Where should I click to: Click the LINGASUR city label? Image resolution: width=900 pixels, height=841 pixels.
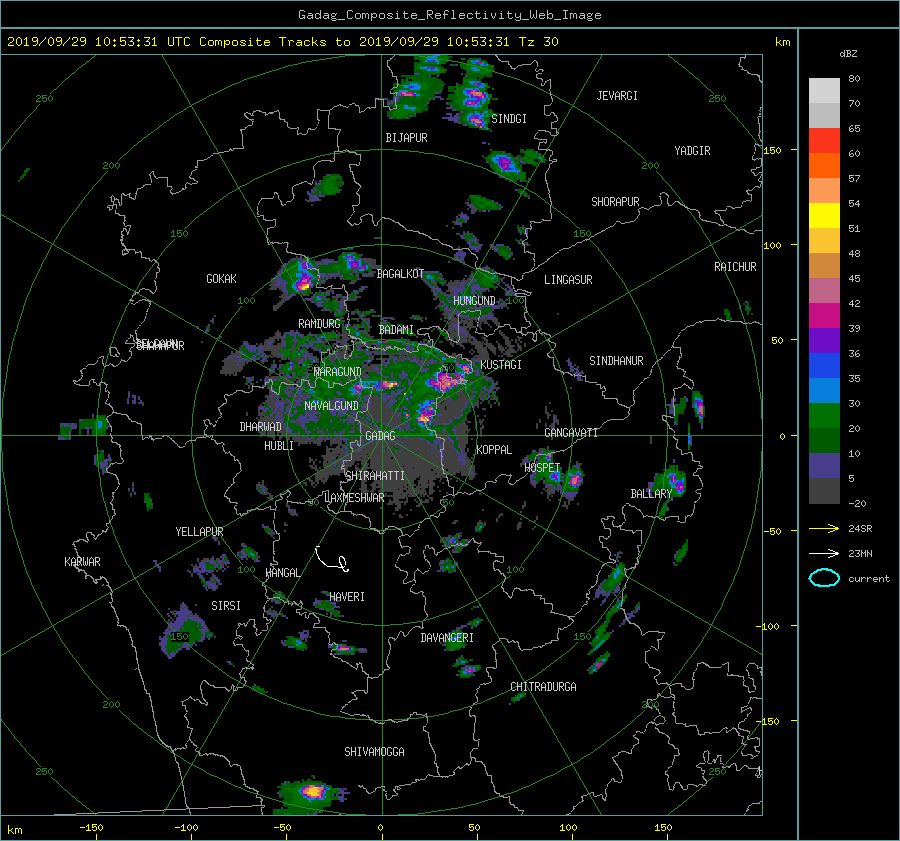(x=568, y=280)
